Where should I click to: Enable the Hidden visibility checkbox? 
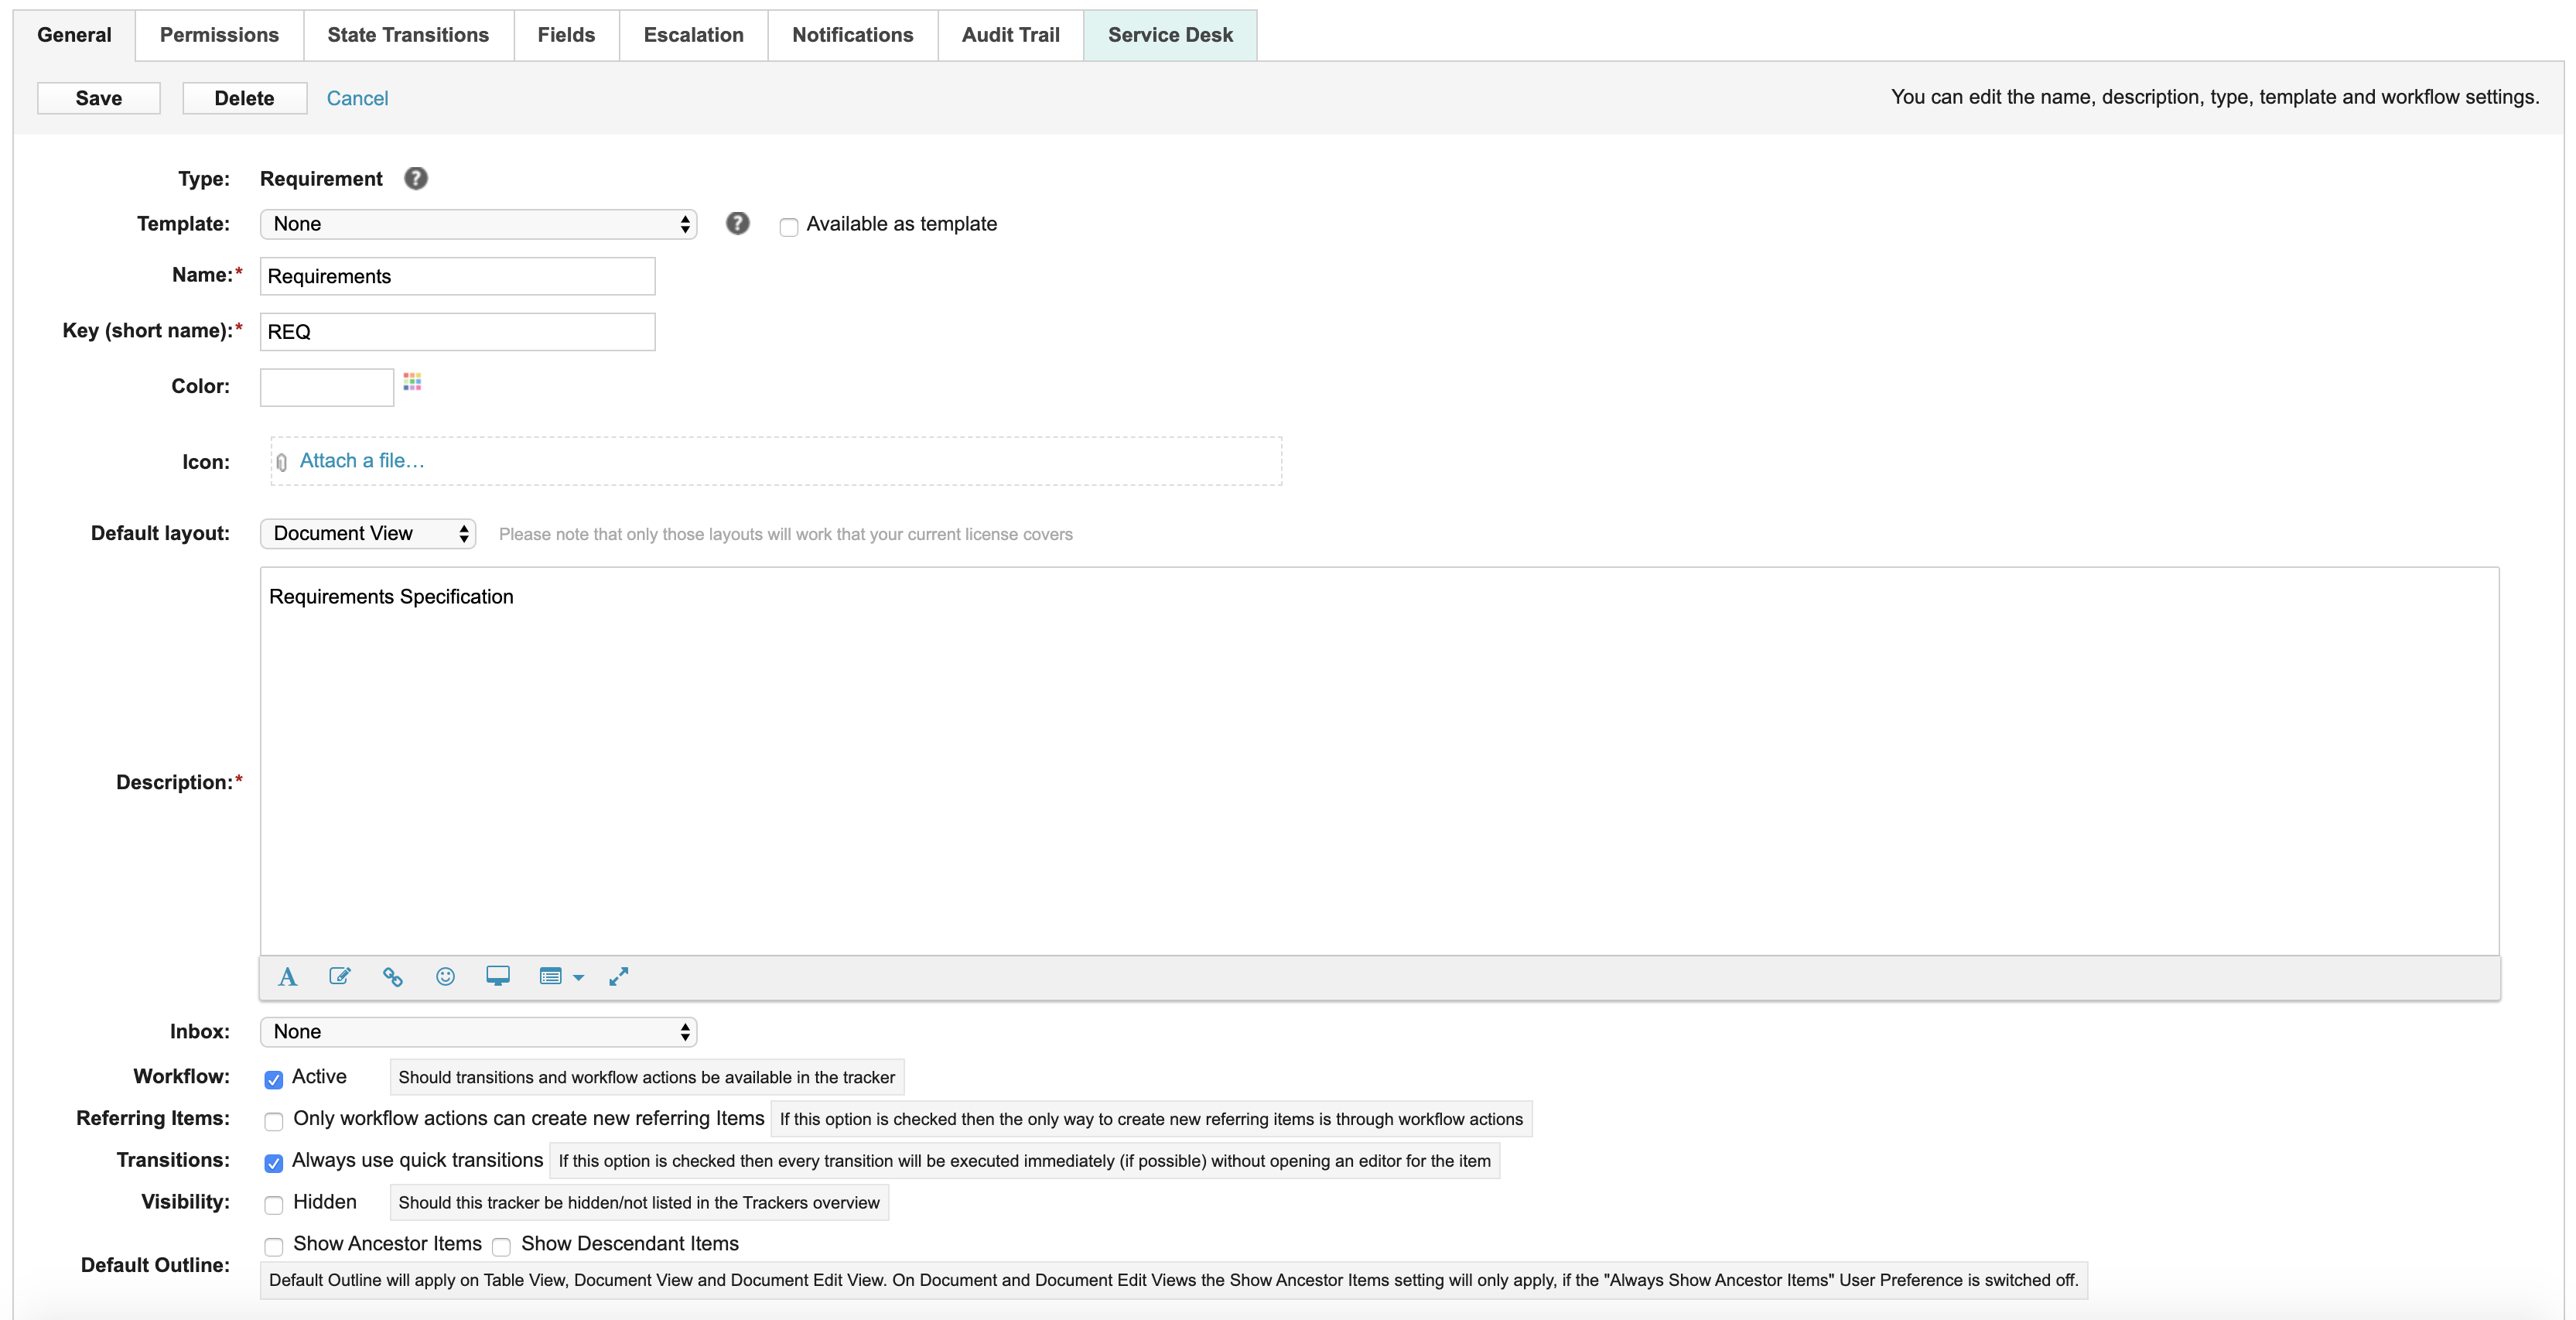[273, 1205]
